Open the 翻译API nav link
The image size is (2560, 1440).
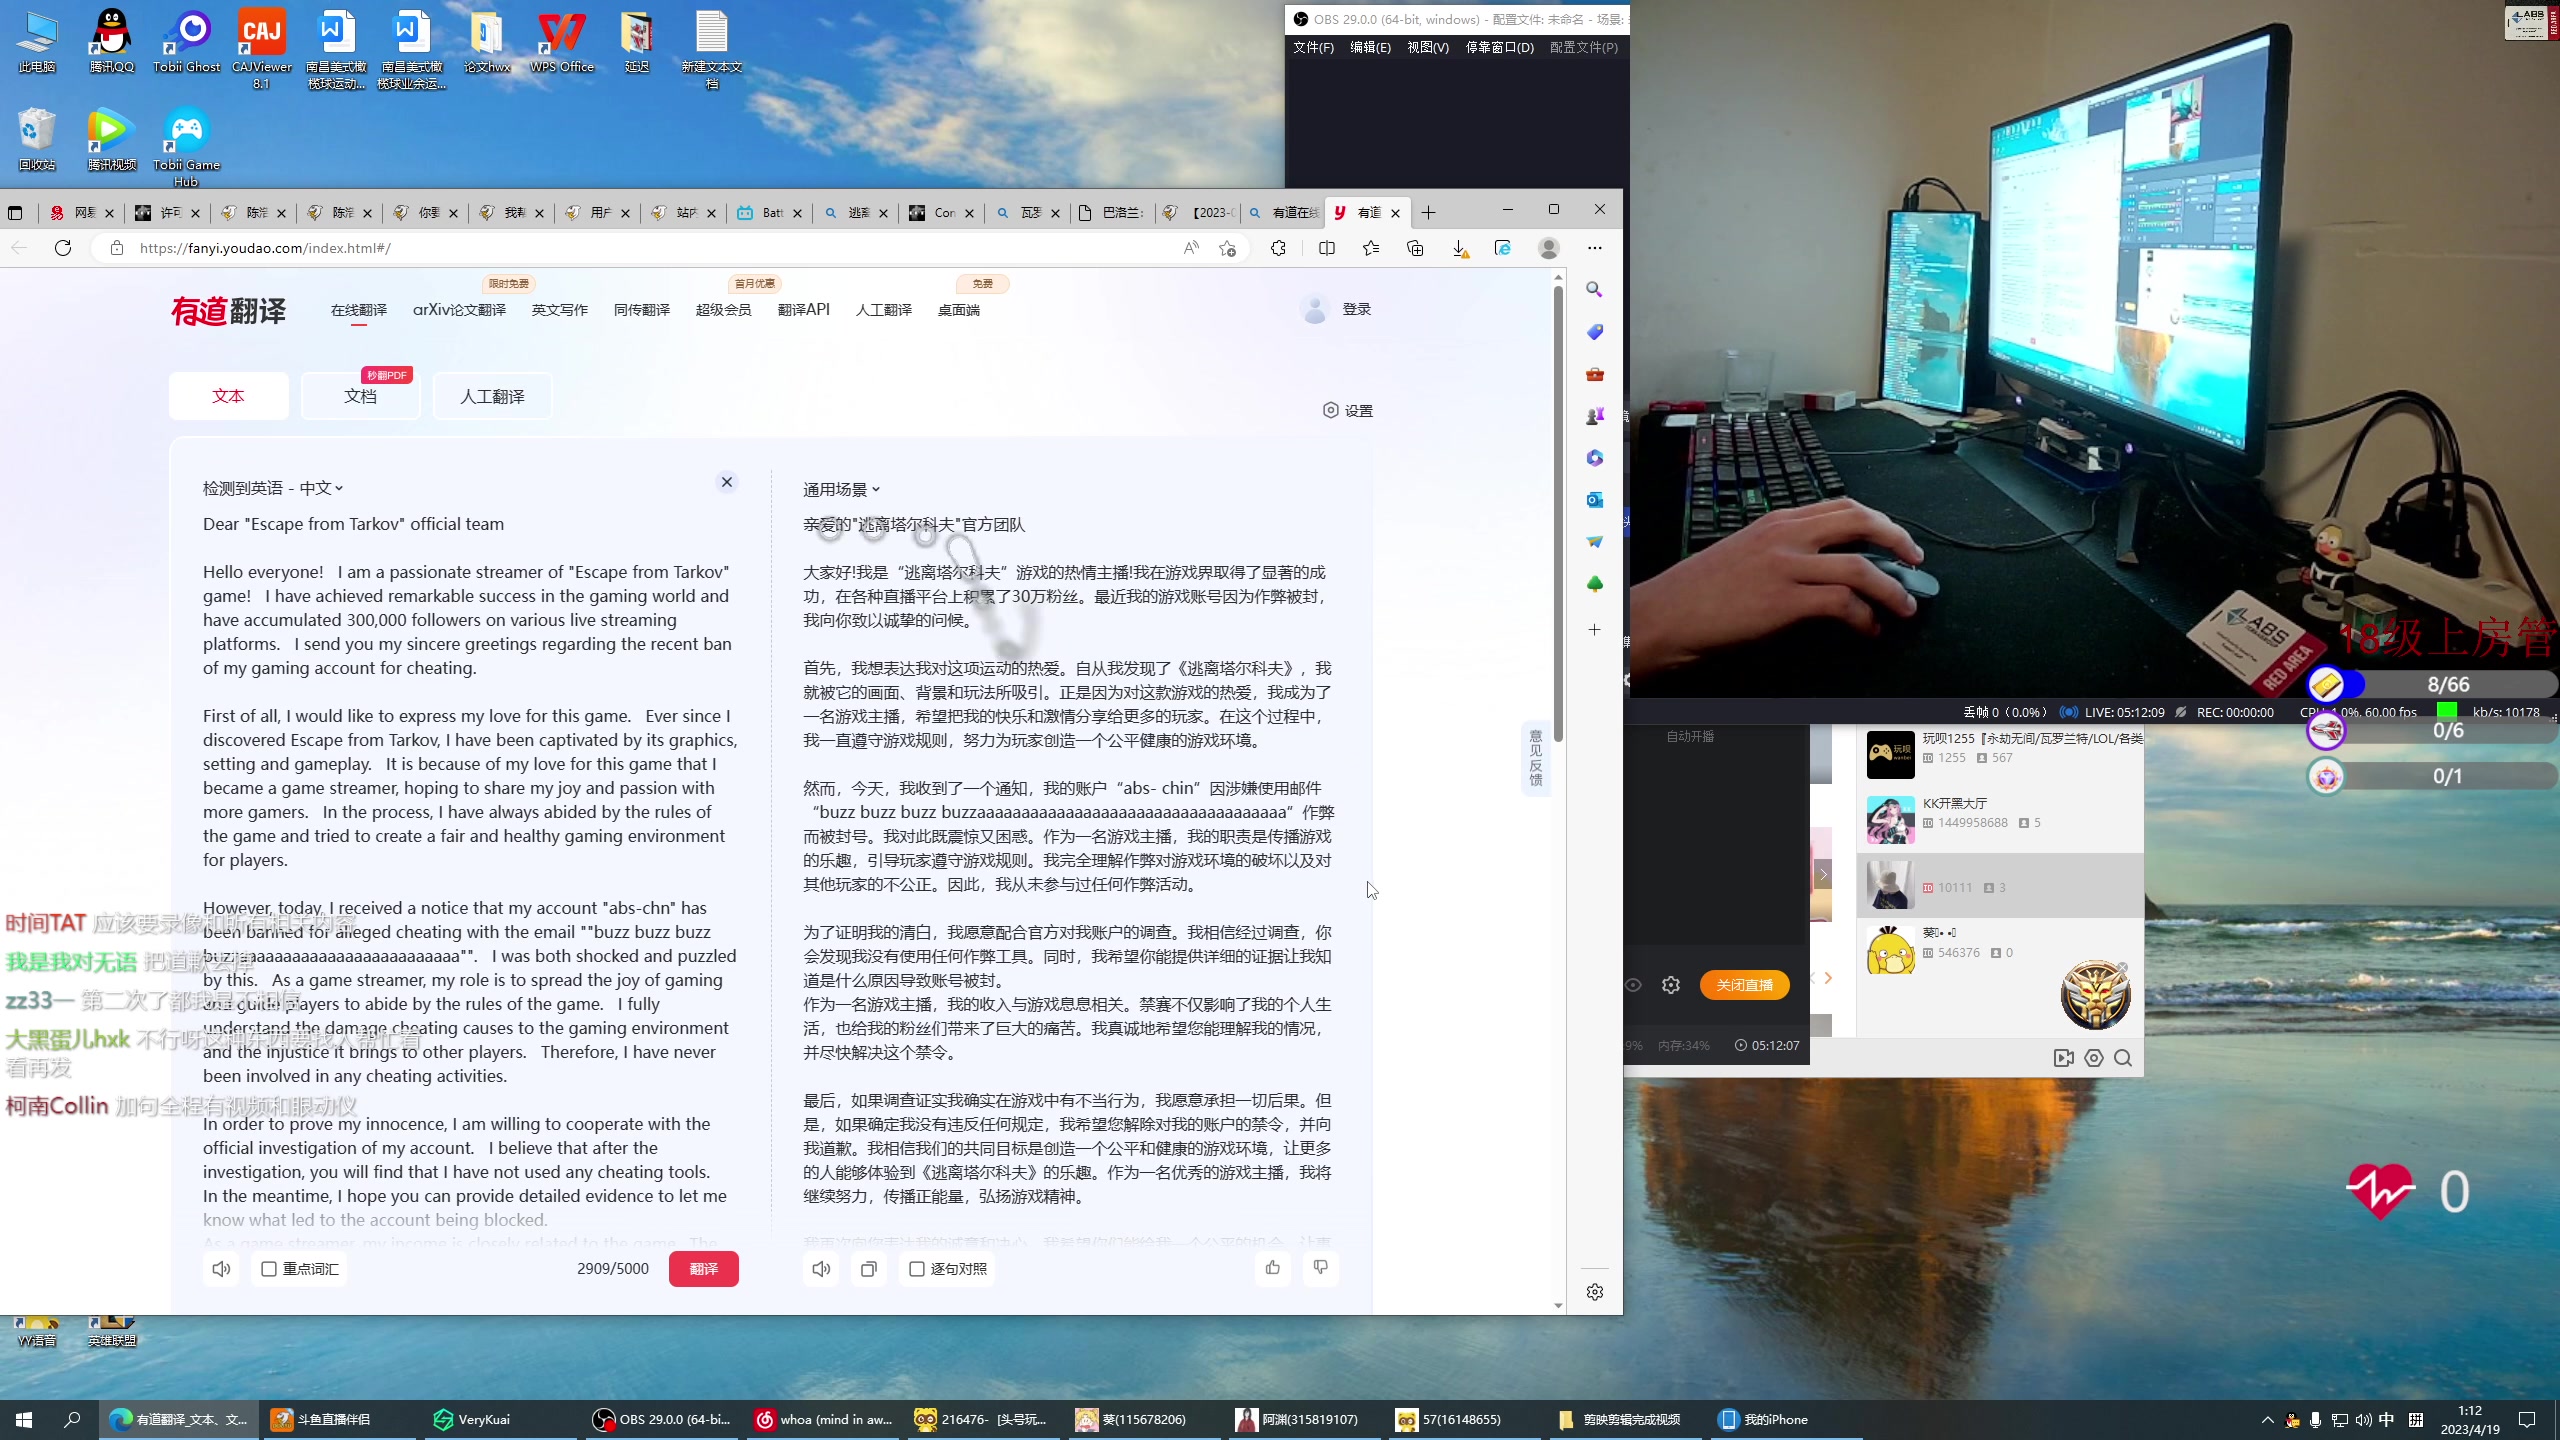point(803,310)
